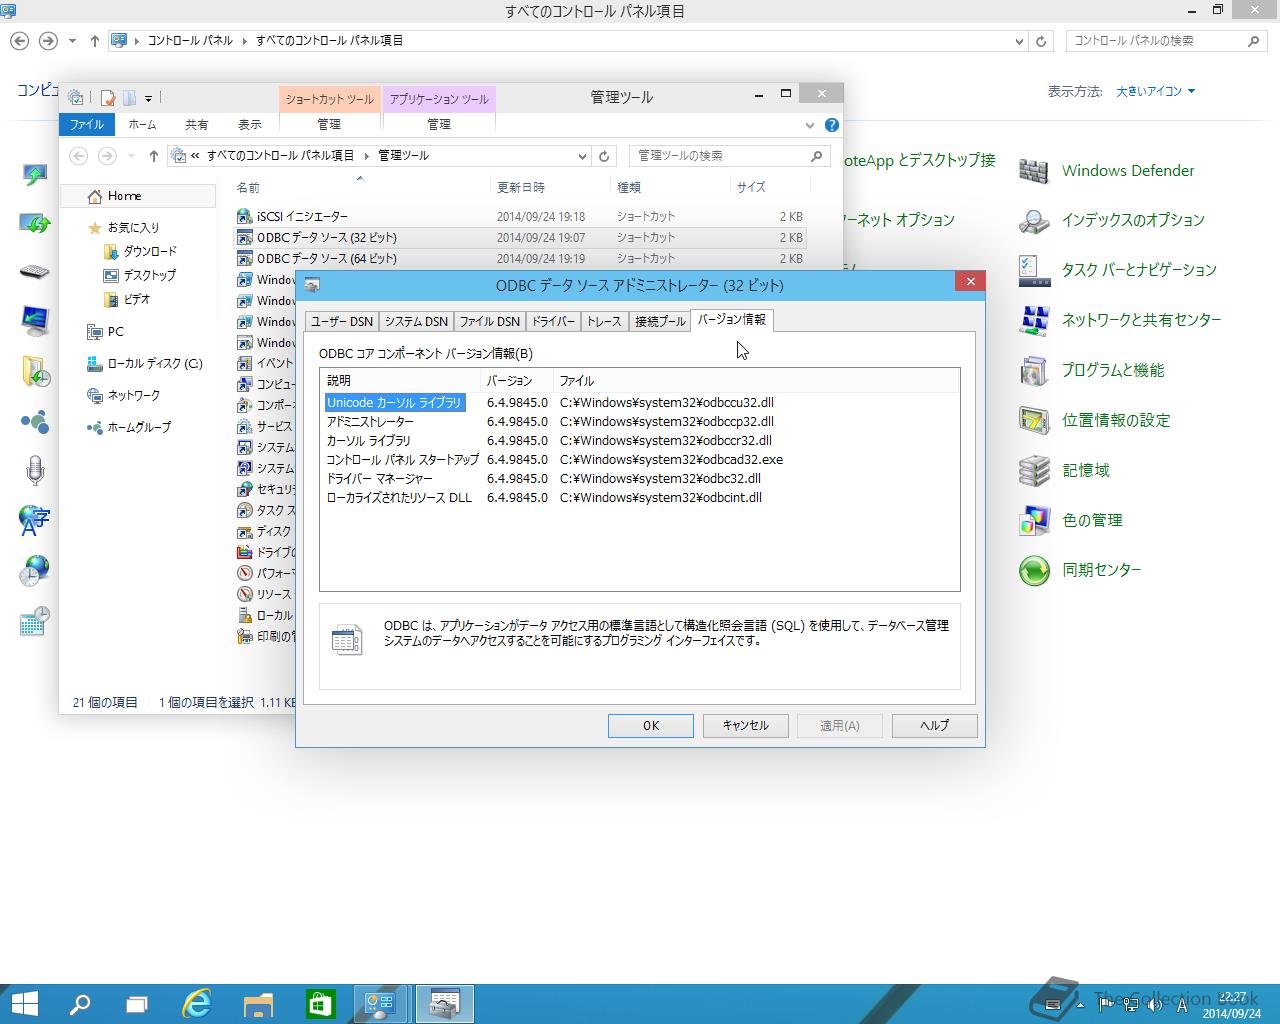Open quick access toolbar customize dropdown
This screenshot has width=1280, height=1024.
148,98
